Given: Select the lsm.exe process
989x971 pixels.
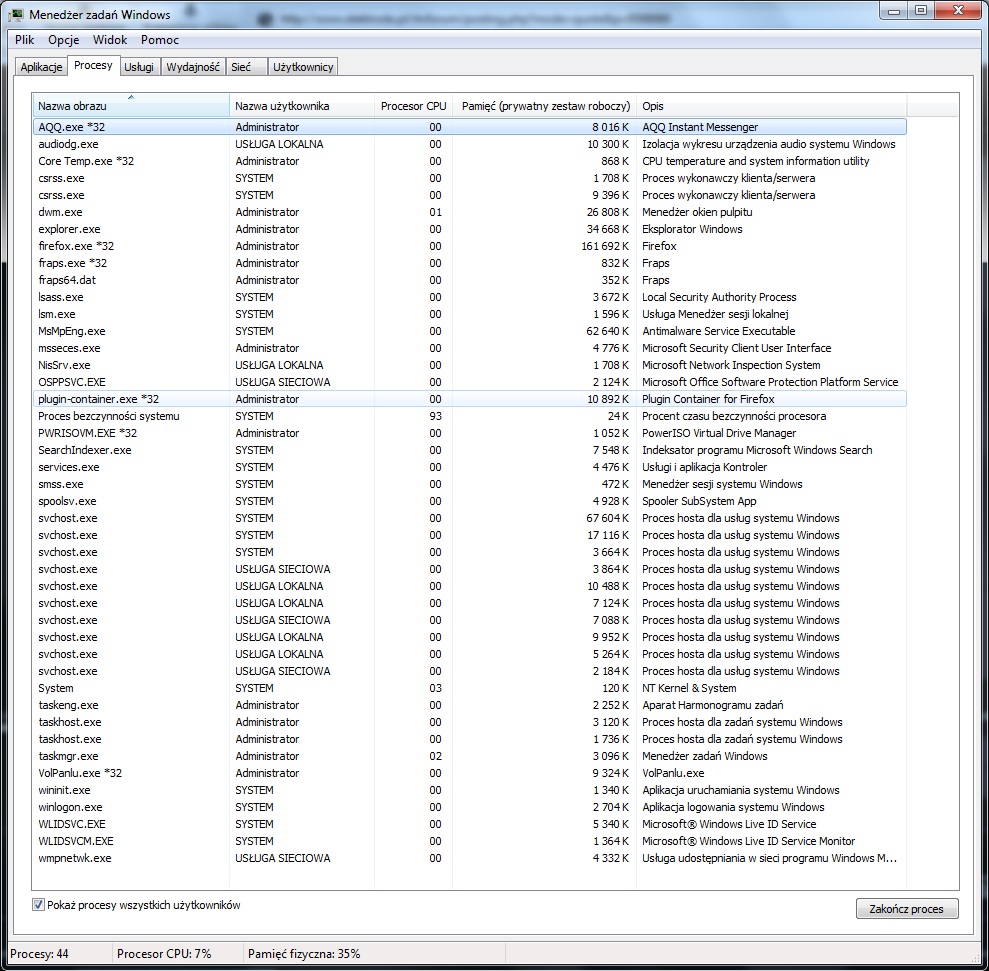Looking at the screenshot, I should click(469, 314).
